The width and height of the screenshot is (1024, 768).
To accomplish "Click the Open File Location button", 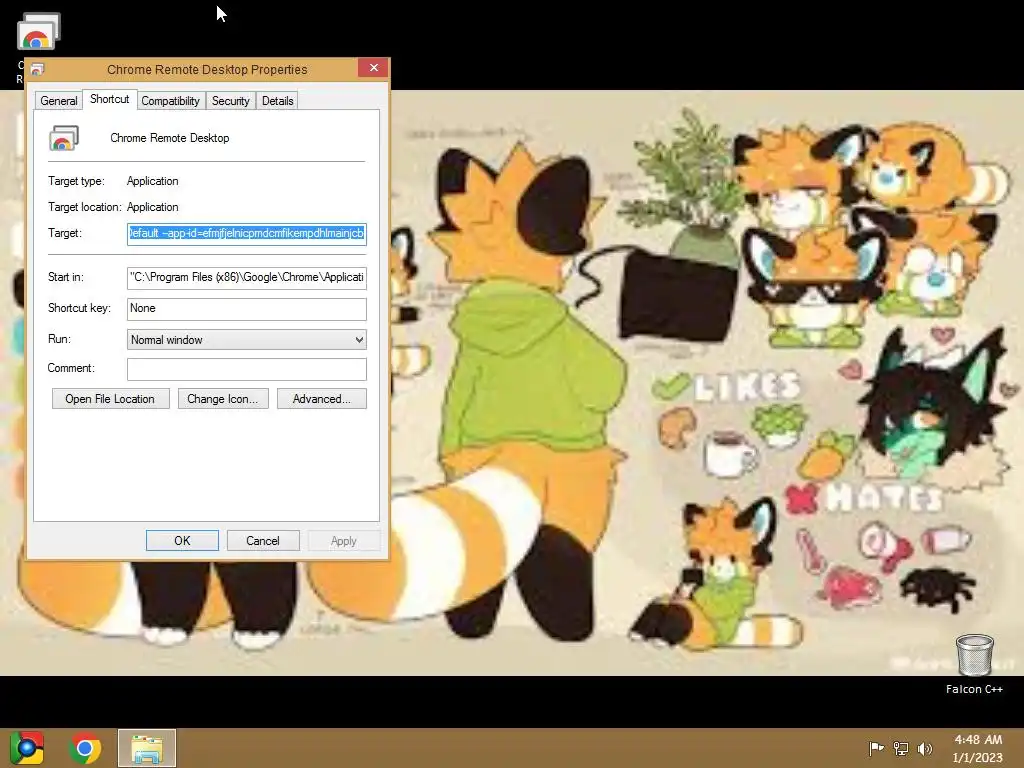I will coord(110,399).
